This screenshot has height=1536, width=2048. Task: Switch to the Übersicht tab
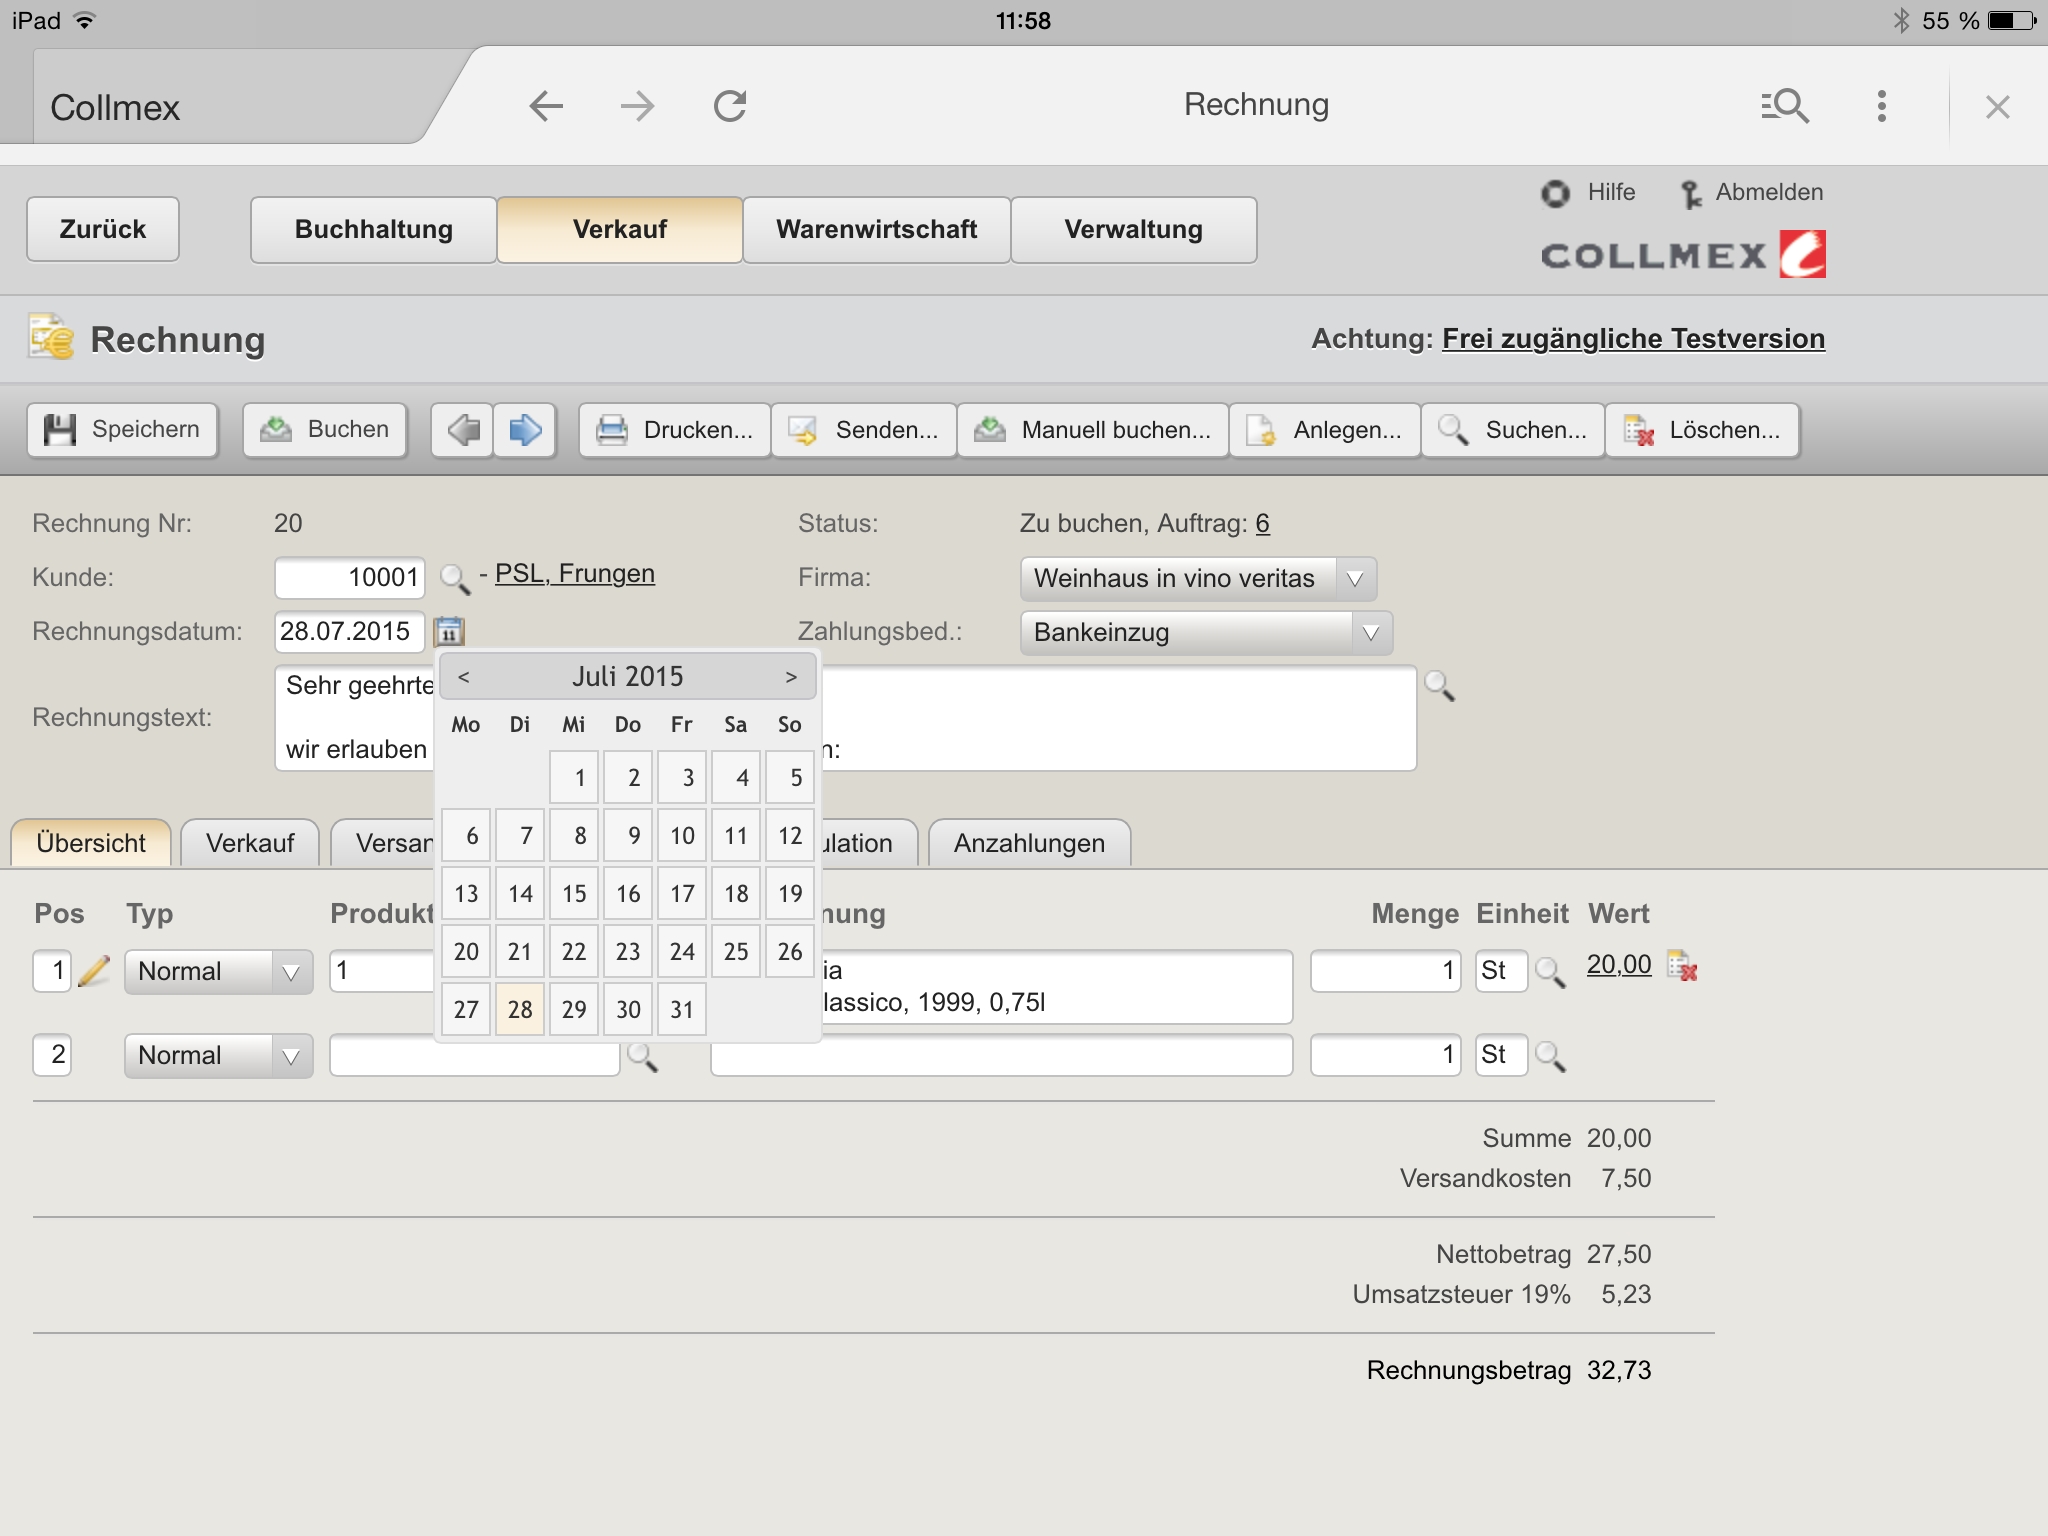pos(91,843)
